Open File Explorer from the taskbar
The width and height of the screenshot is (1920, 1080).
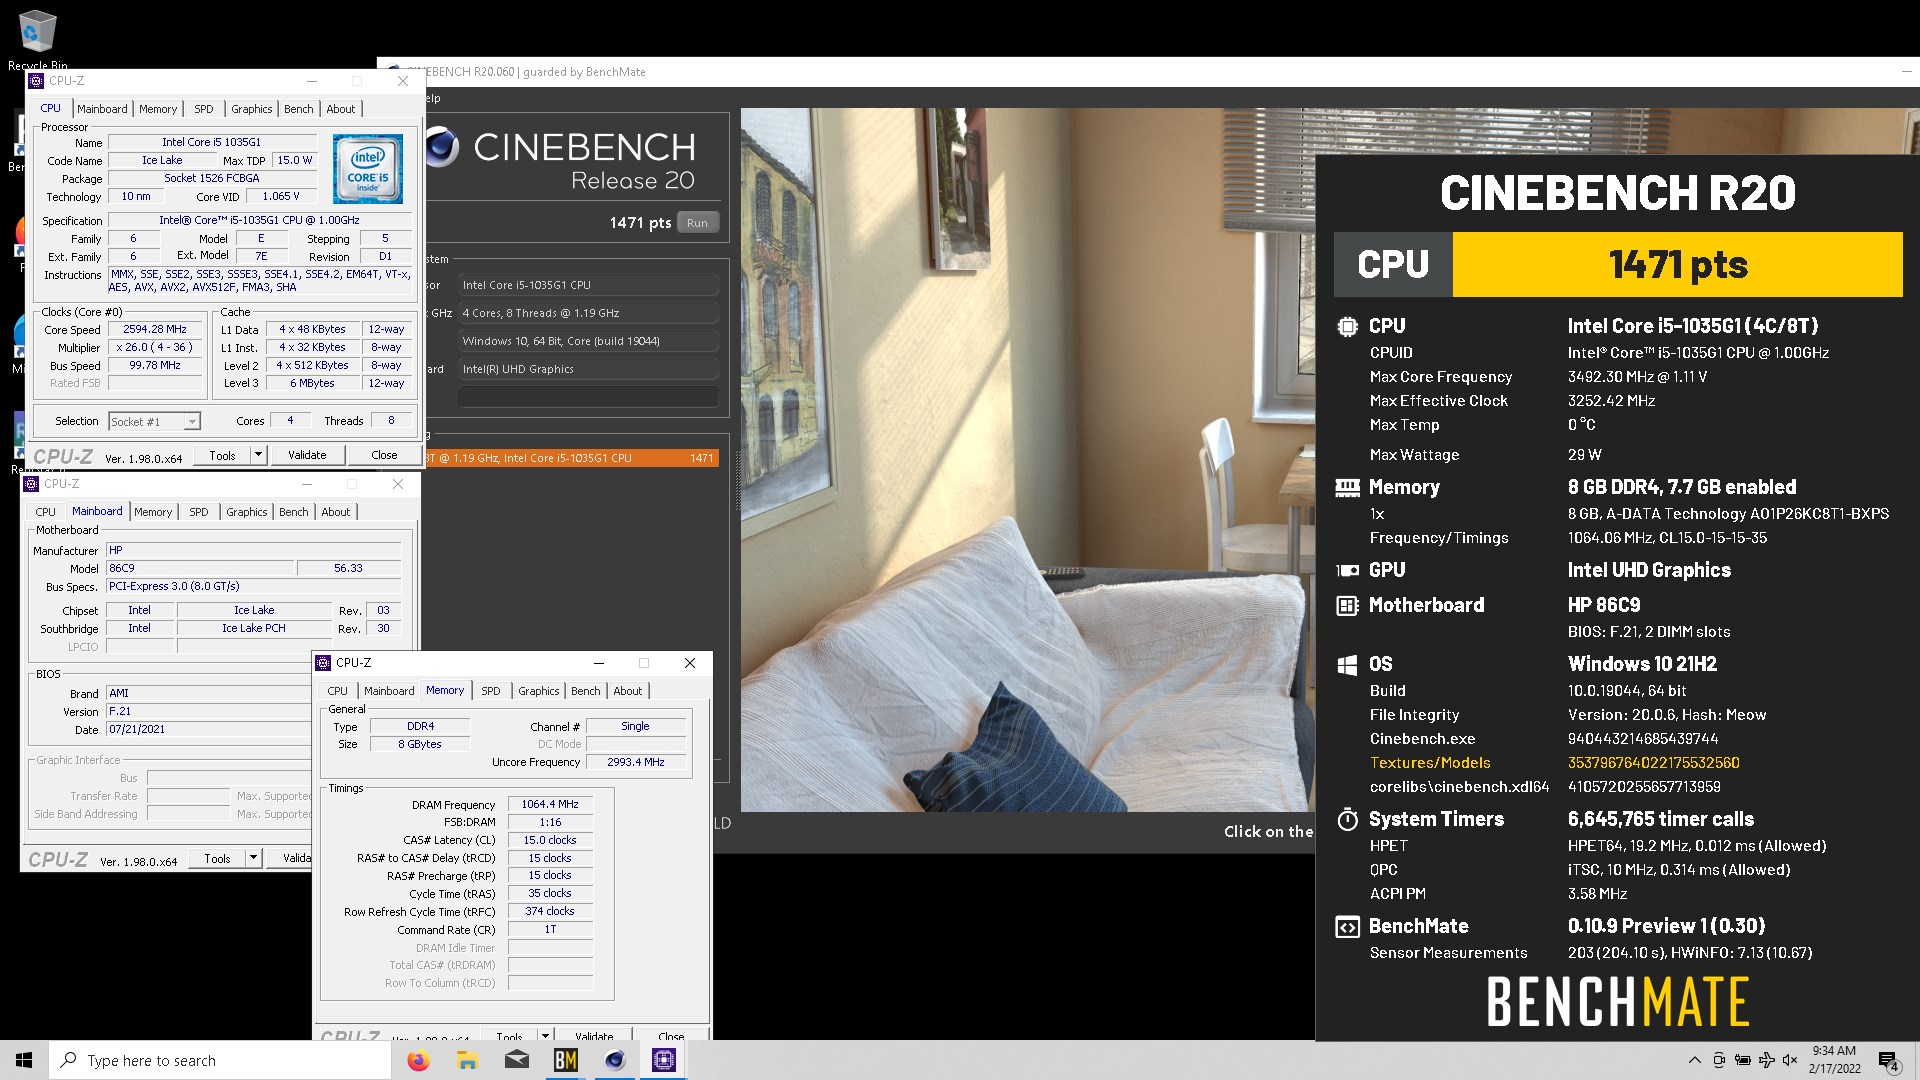[x=467, y=1060]
